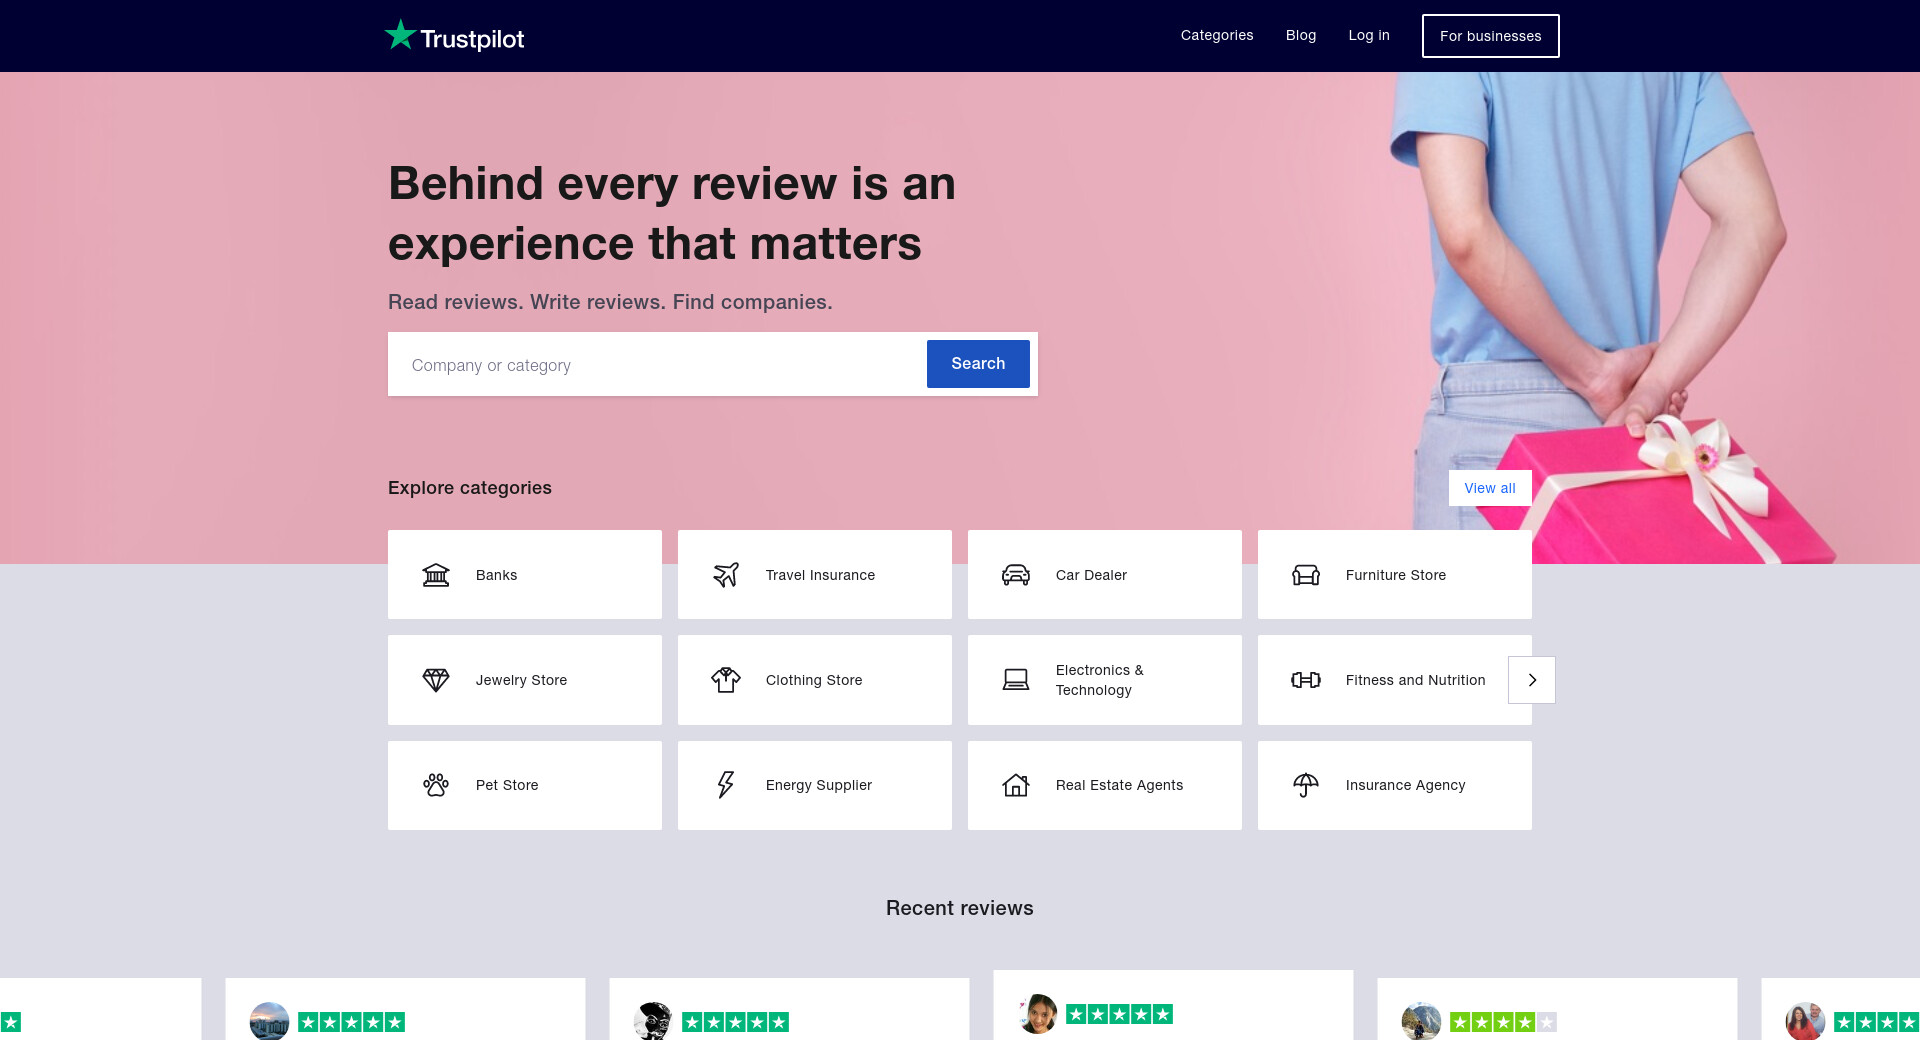
Task: Select the Insurance Agency umbrella icon
Action: [x=1306, y=785]
